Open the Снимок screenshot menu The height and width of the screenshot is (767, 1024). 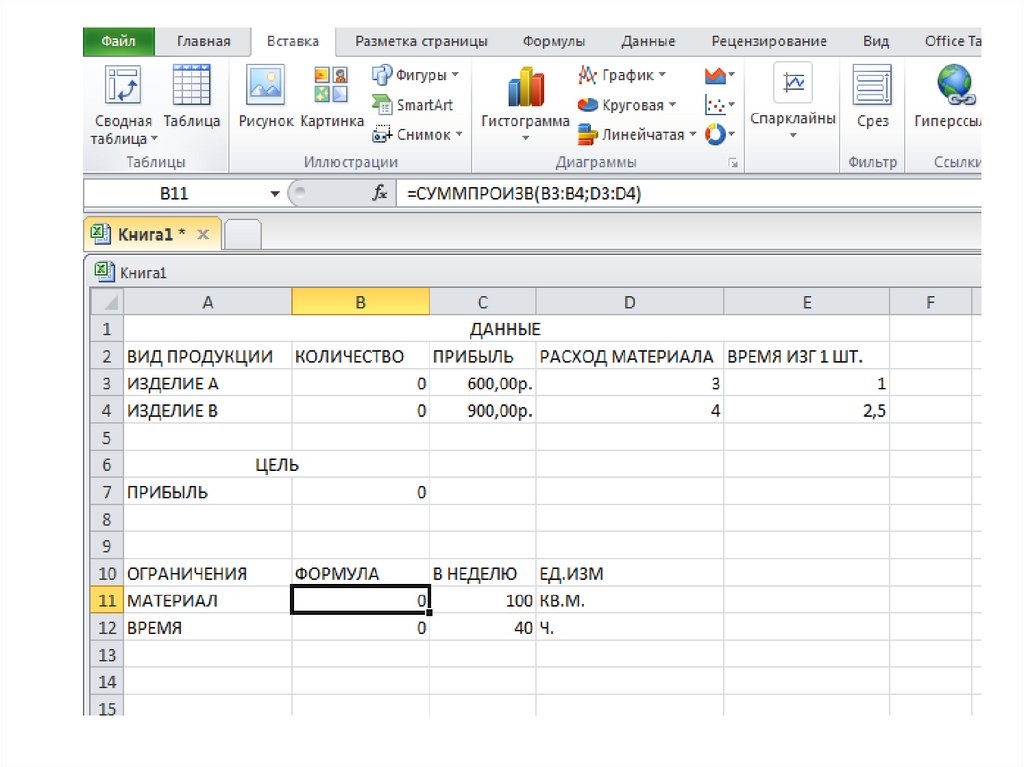coord(417,135)
